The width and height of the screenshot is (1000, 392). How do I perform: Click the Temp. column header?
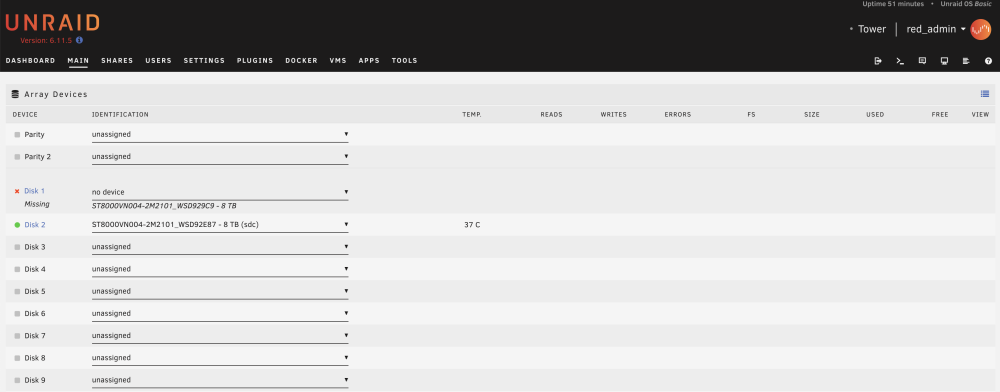tap(472, 115)
